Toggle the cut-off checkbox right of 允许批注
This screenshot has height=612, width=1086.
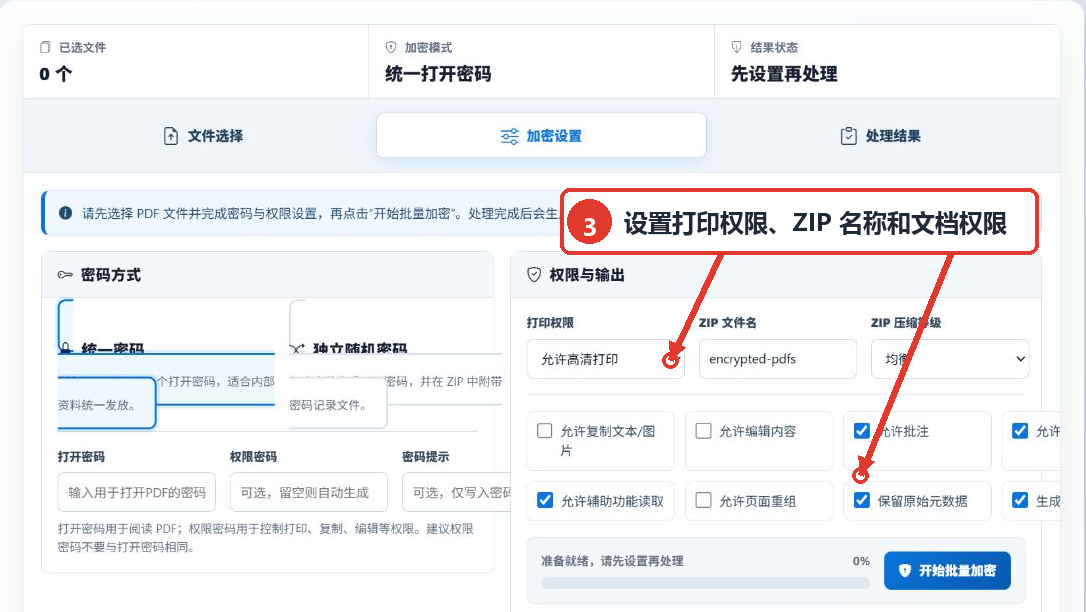pyautogui.click(x=1020, y=431)
